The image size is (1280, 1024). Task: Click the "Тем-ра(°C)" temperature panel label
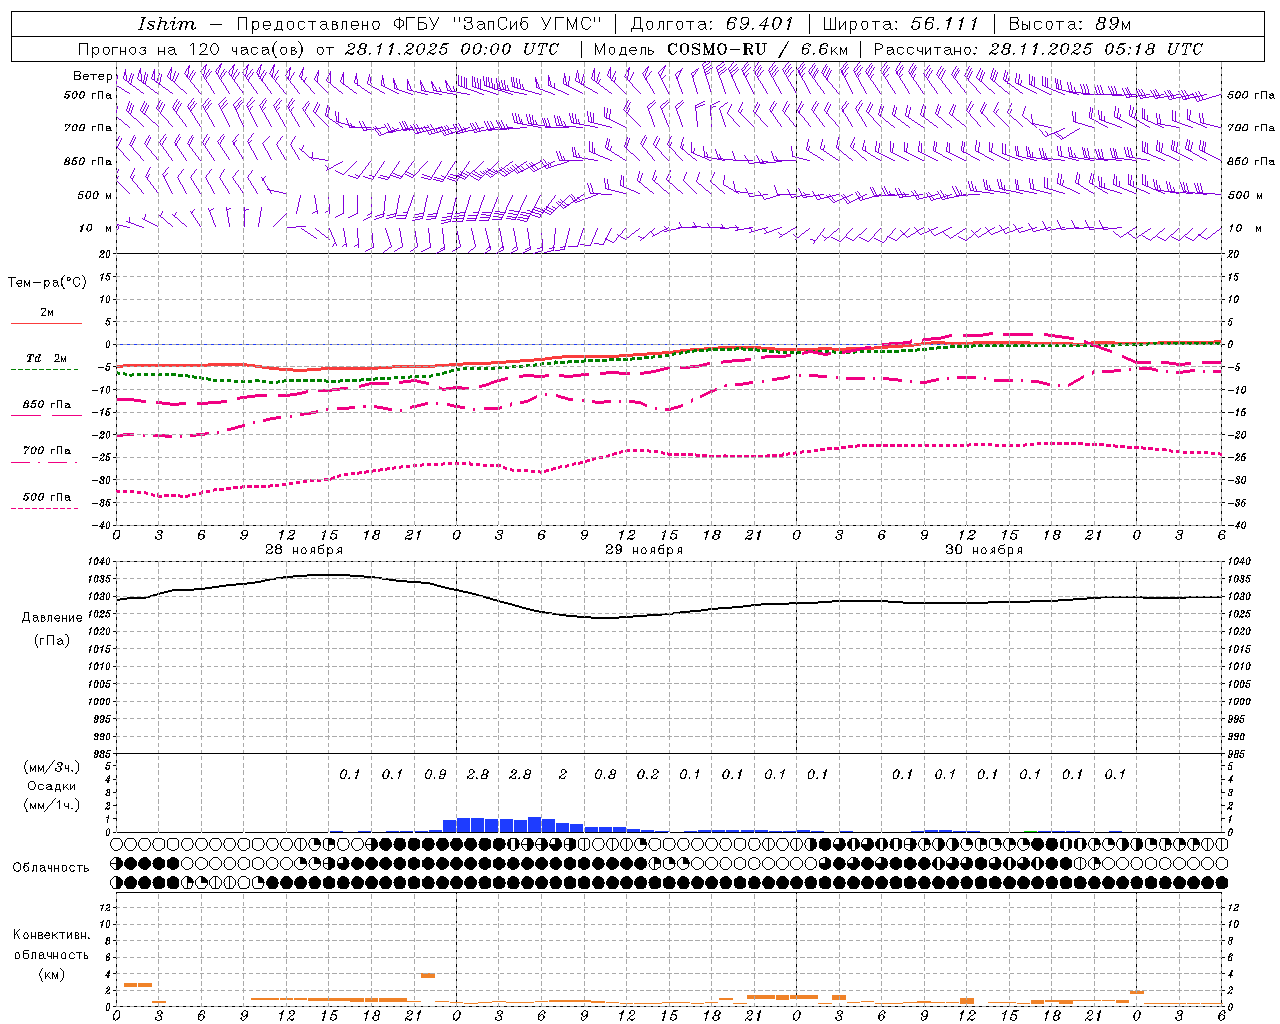(47, 282)
